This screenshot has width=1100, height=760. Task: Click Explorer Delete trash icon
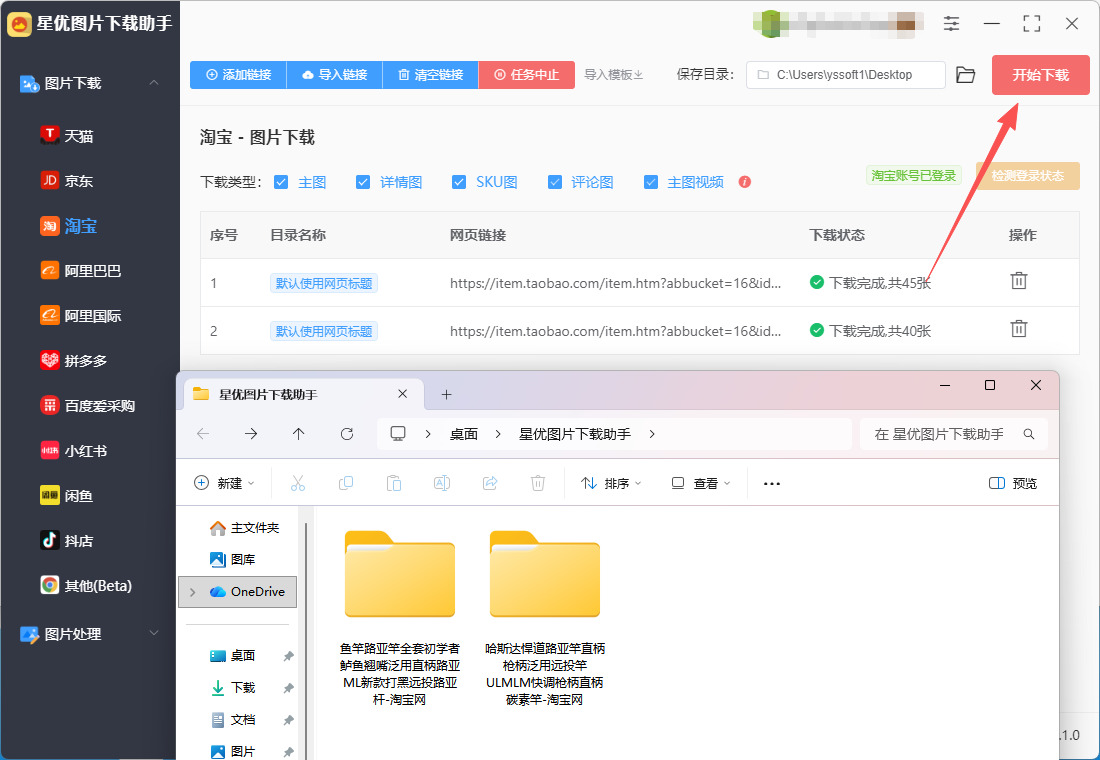[x=537, y=483]
